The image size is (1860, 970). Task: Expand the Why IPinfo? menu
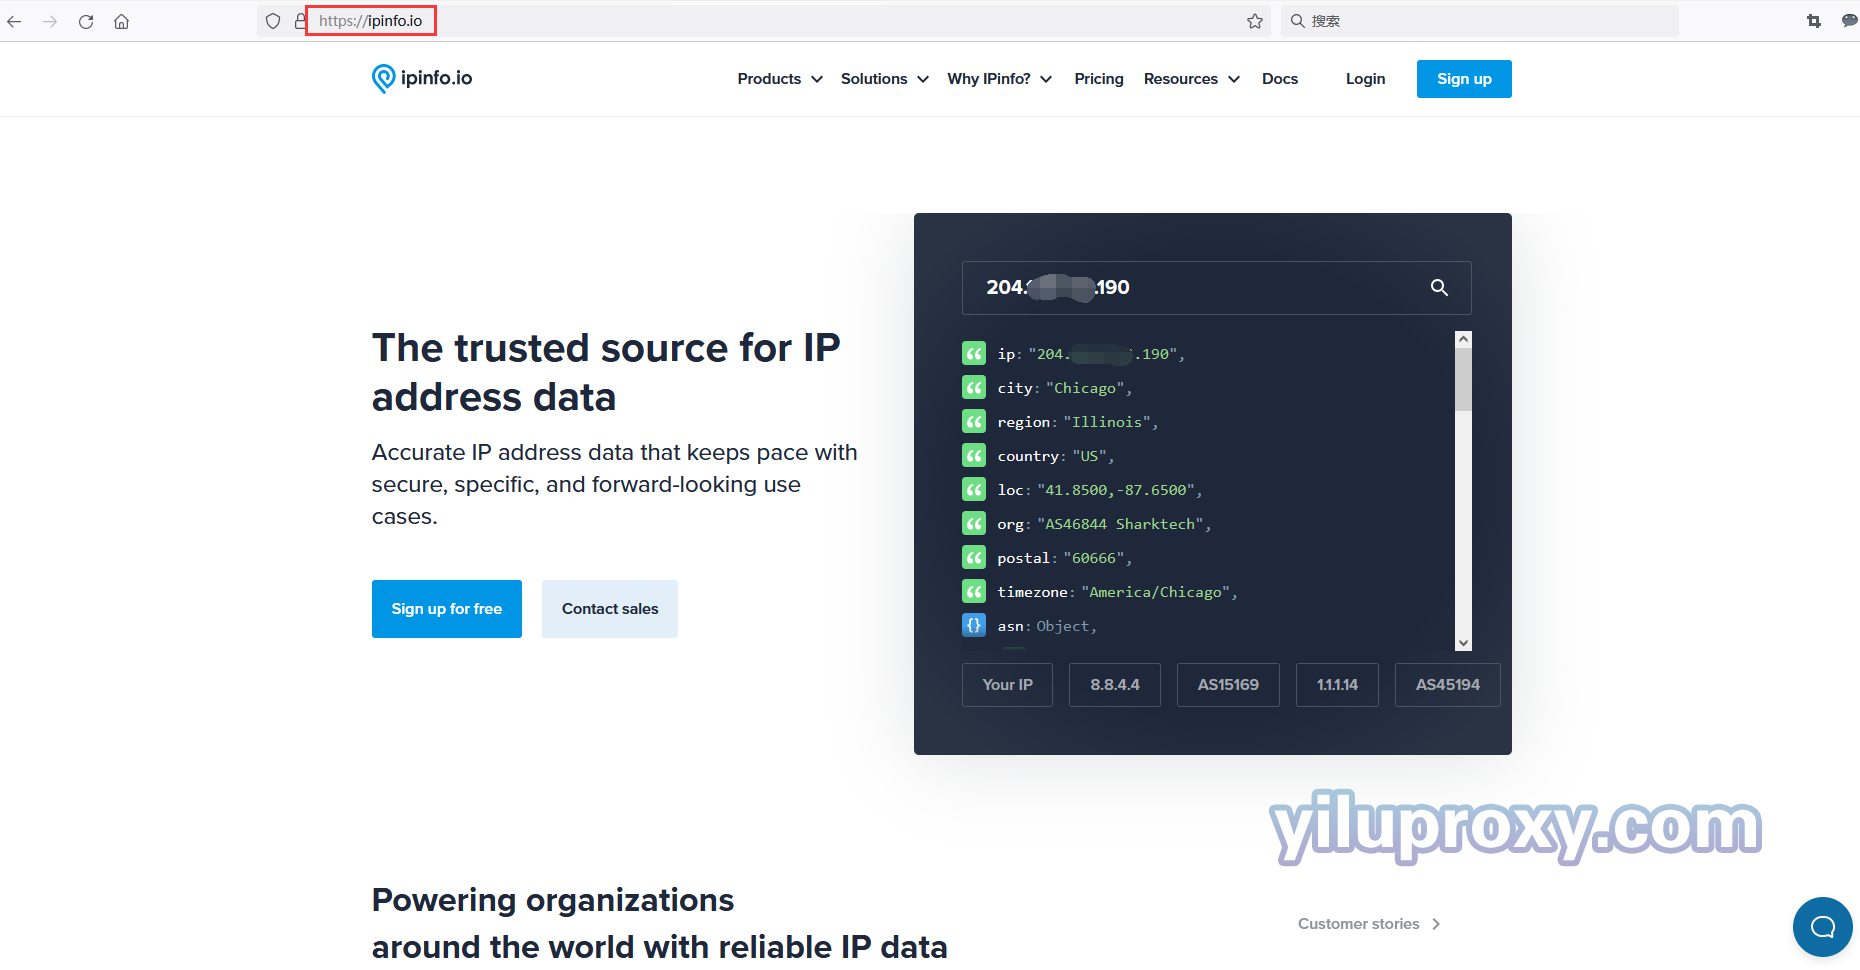pyautogui.click(x=1000, y=79)
